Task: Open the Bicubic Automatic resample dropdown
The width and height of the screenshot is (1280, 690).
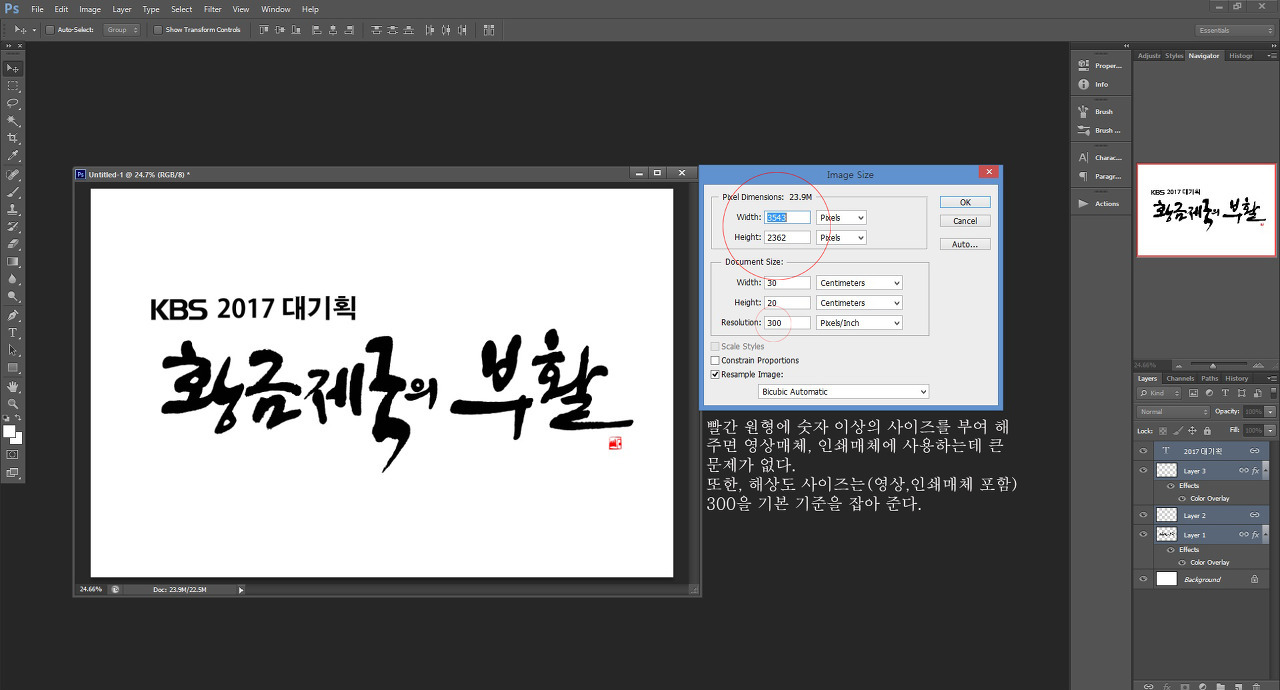Action: click(843, 390)
